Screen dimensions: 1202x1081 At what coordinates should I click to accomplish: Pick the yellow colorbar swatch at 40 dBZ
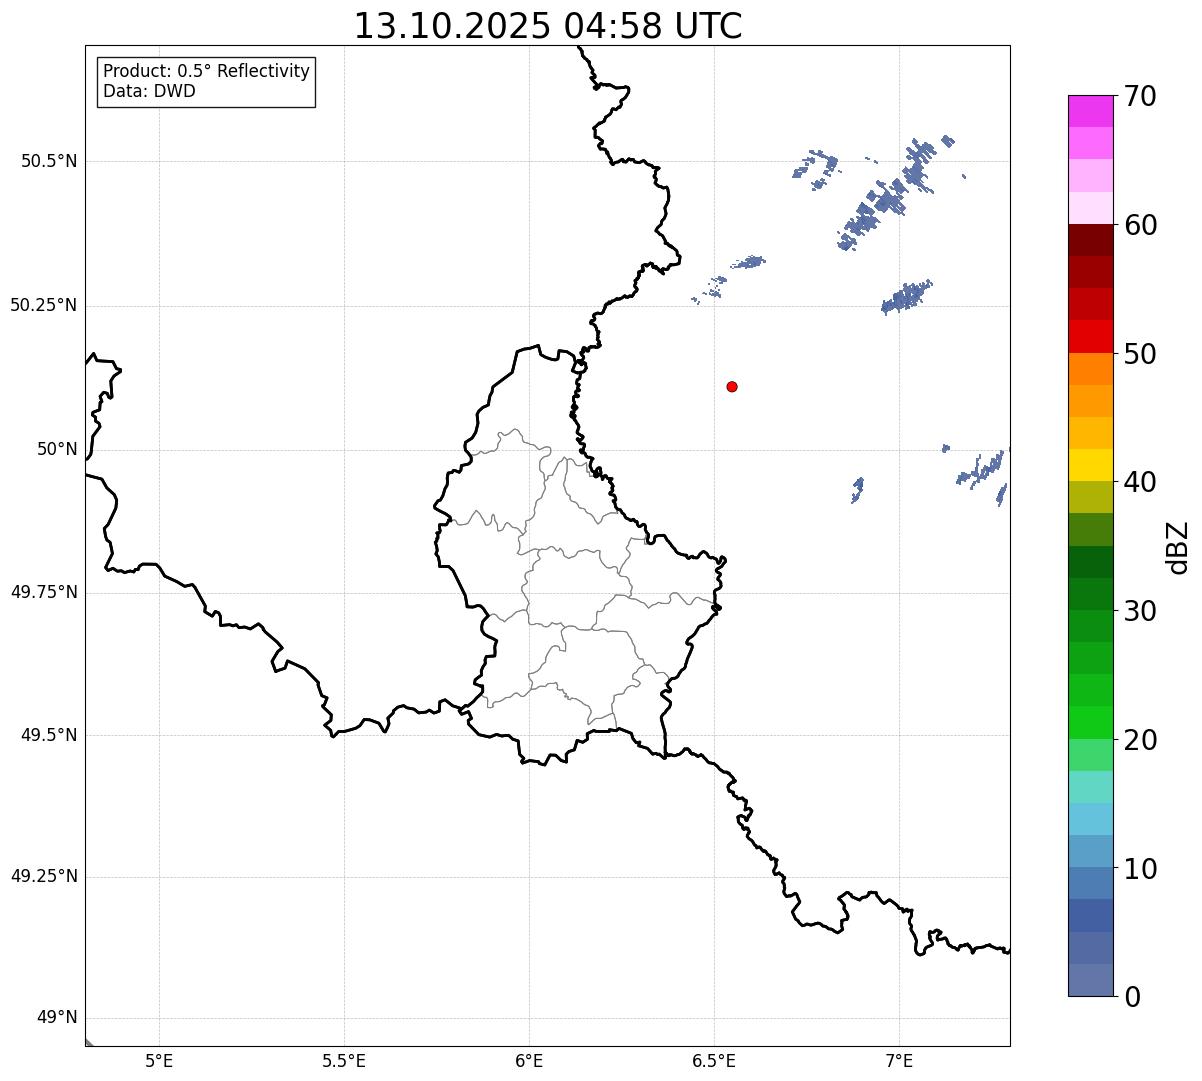coord(1091,465)
